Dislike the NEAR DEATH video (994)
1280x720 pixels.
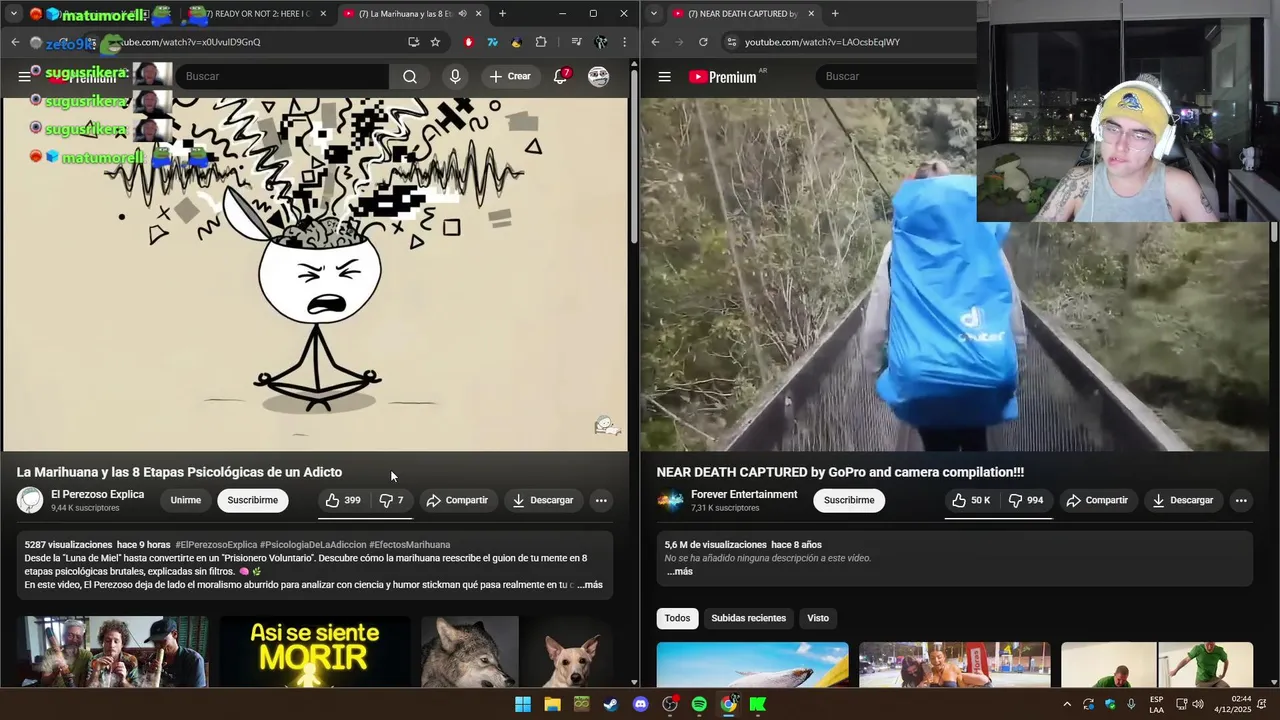tap(1026, 500)
